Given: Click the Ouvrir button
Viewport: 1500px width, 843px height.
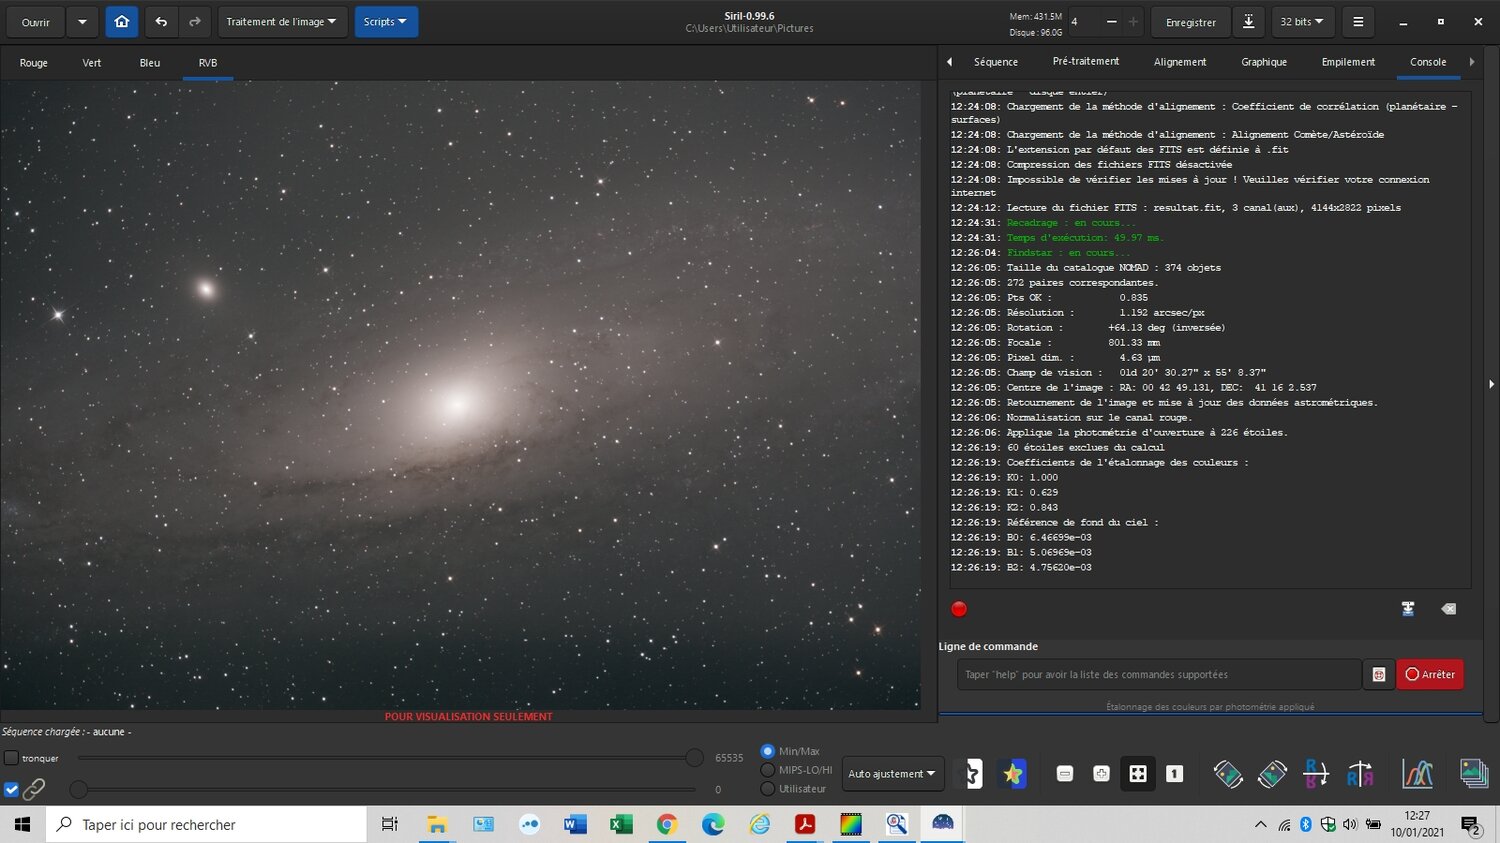Looking at the screenshot, I should [x=36, y=21].
